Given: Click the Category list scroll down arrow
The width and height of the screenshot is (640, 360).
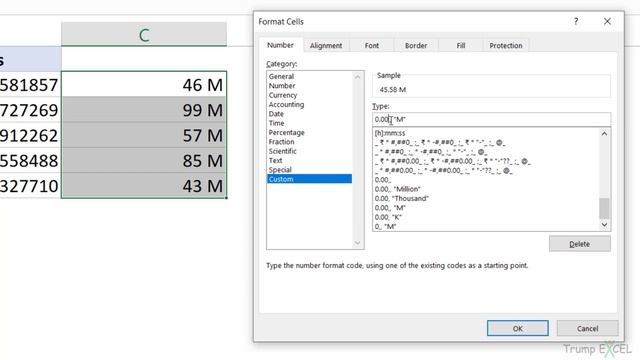Looking at the screenshot, I should [x=358, y=243].
